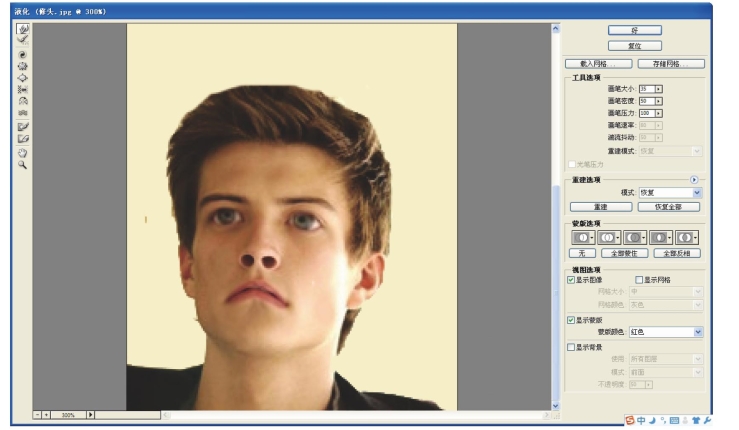Click the 载入网格 load mesh button

tap(599, 64)
